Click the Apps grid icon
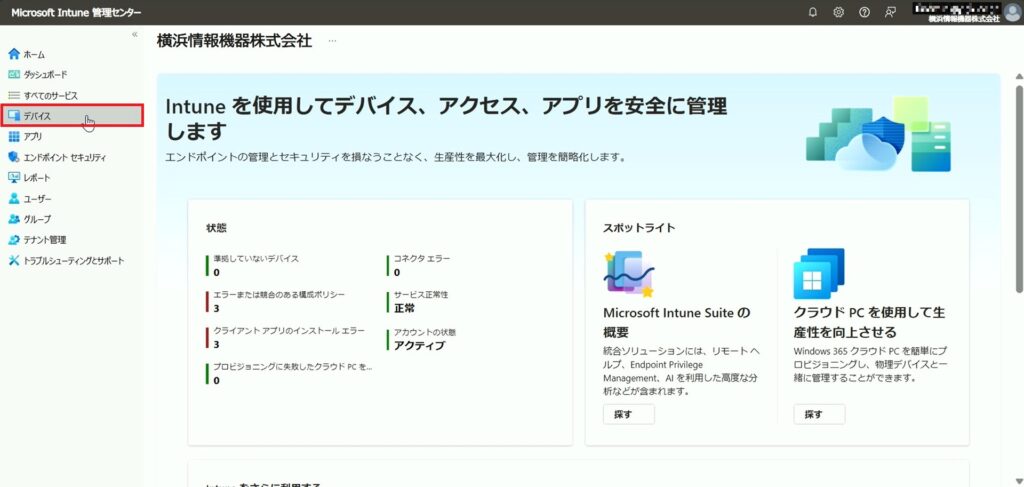 click(14, 136)
